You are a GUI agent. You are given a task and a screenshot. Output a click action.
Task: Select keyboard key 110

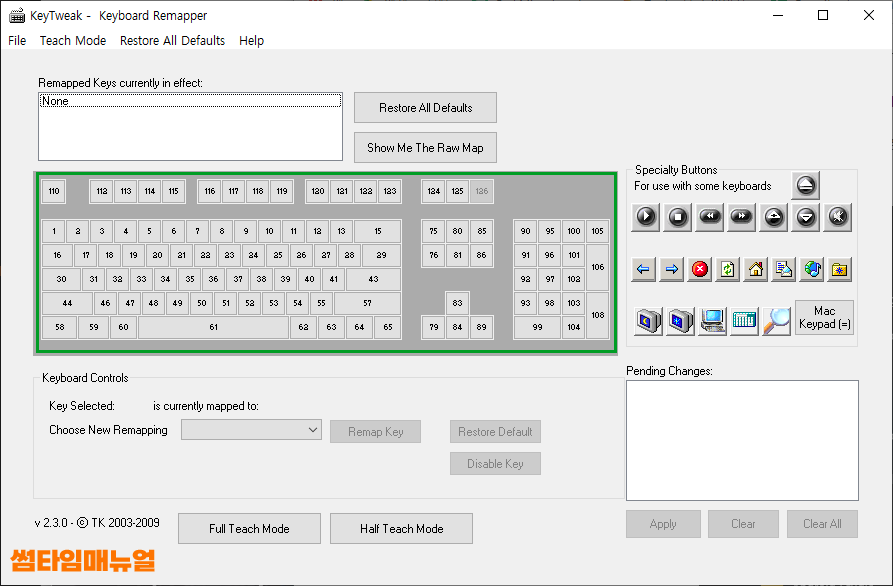pos(54,191)
